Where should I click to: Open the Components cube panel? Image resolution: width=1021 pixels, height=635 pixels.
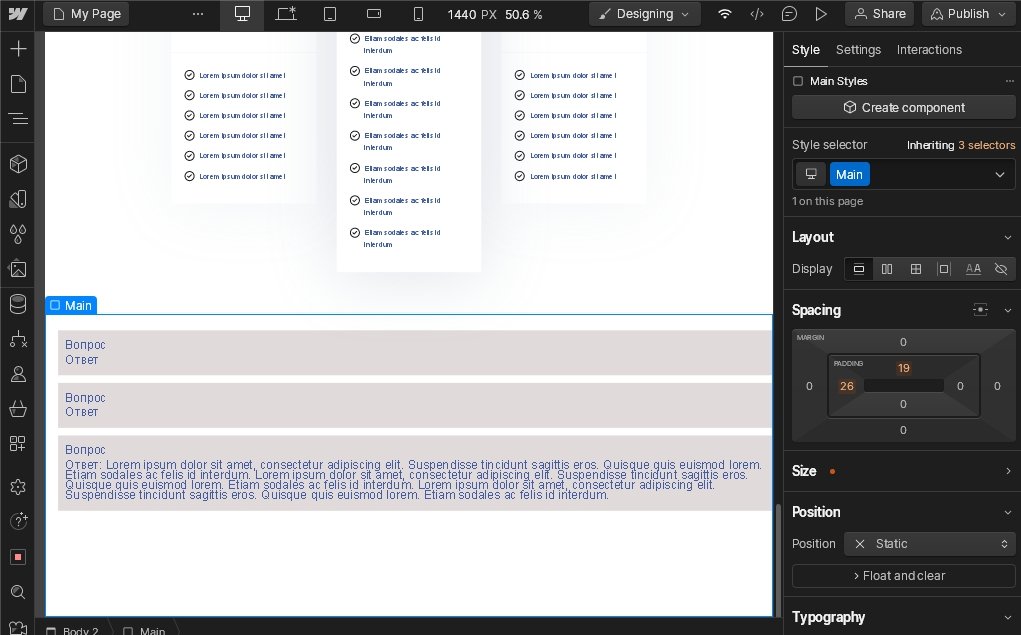tap(18, 164)
